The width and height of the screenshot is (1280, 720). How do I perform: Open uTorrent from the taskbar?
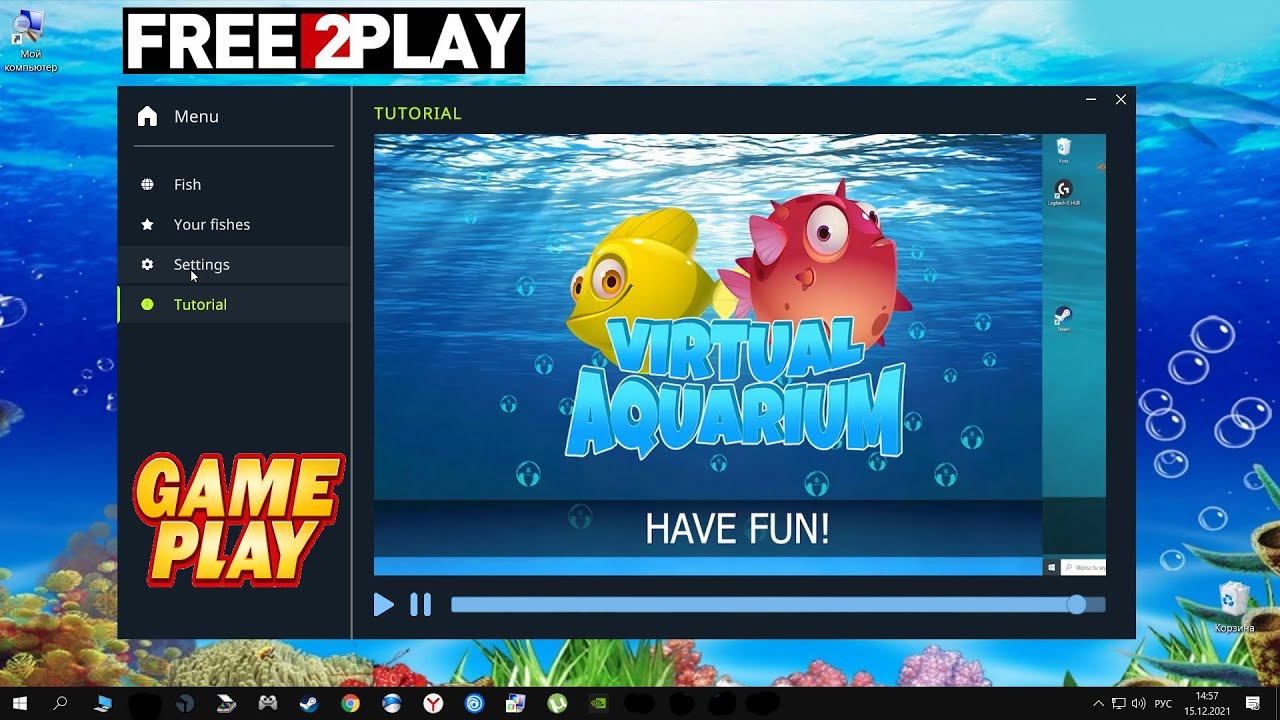click(x=557, y=703)
